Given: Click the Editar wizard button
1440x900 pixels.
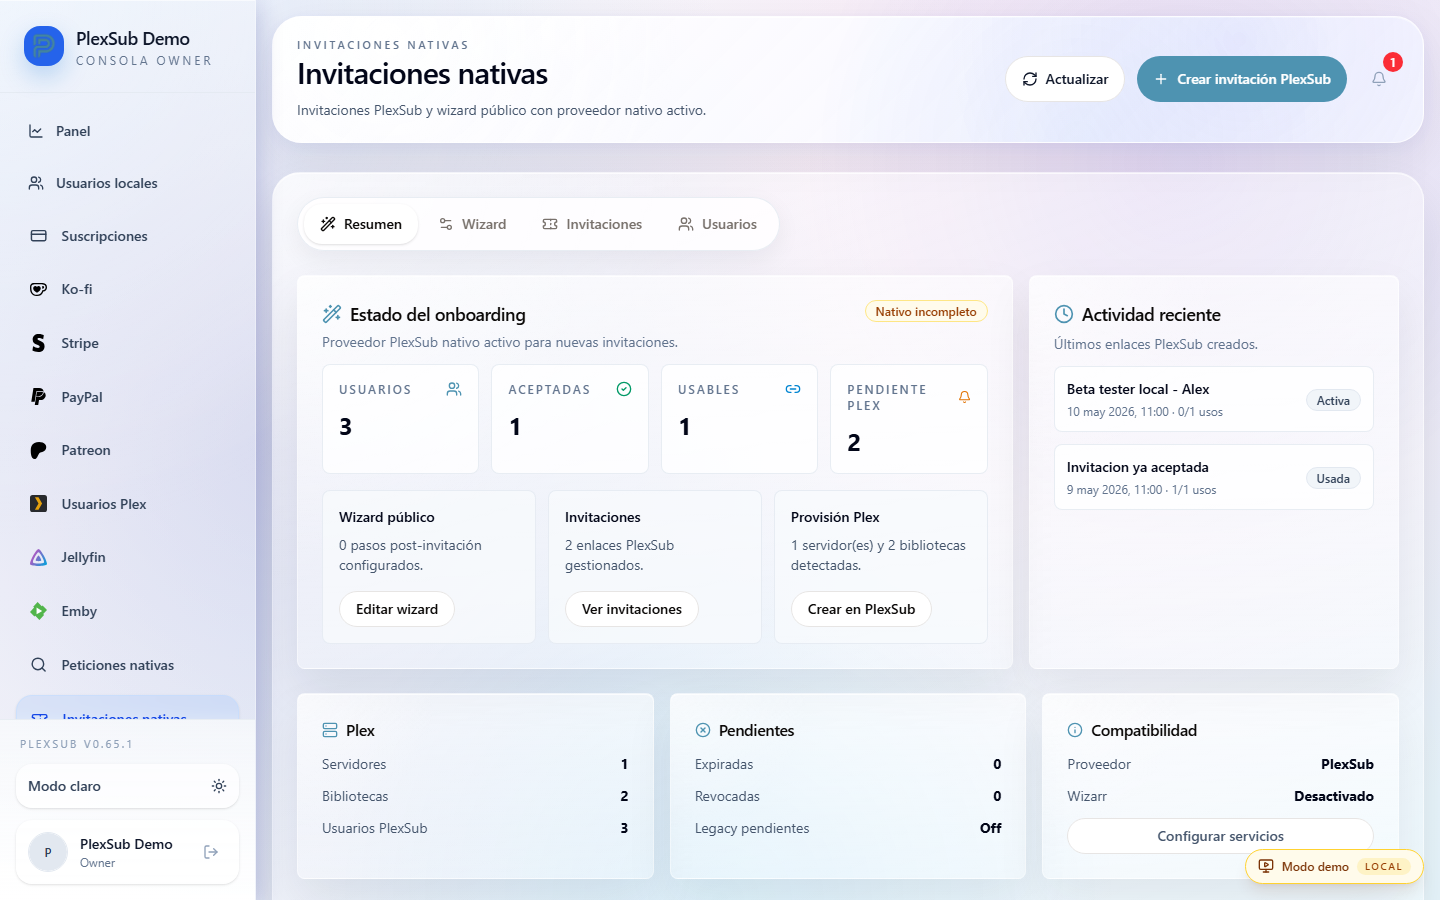Looking at the screenshot, I should (x=397, y=609).
